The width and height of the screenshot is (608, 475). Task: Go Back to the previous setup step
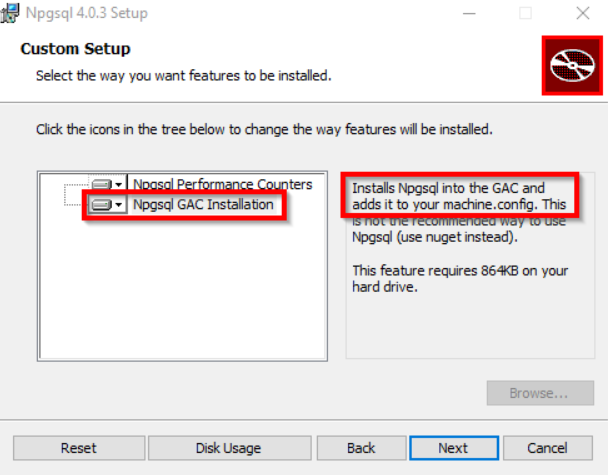[361, 448]
